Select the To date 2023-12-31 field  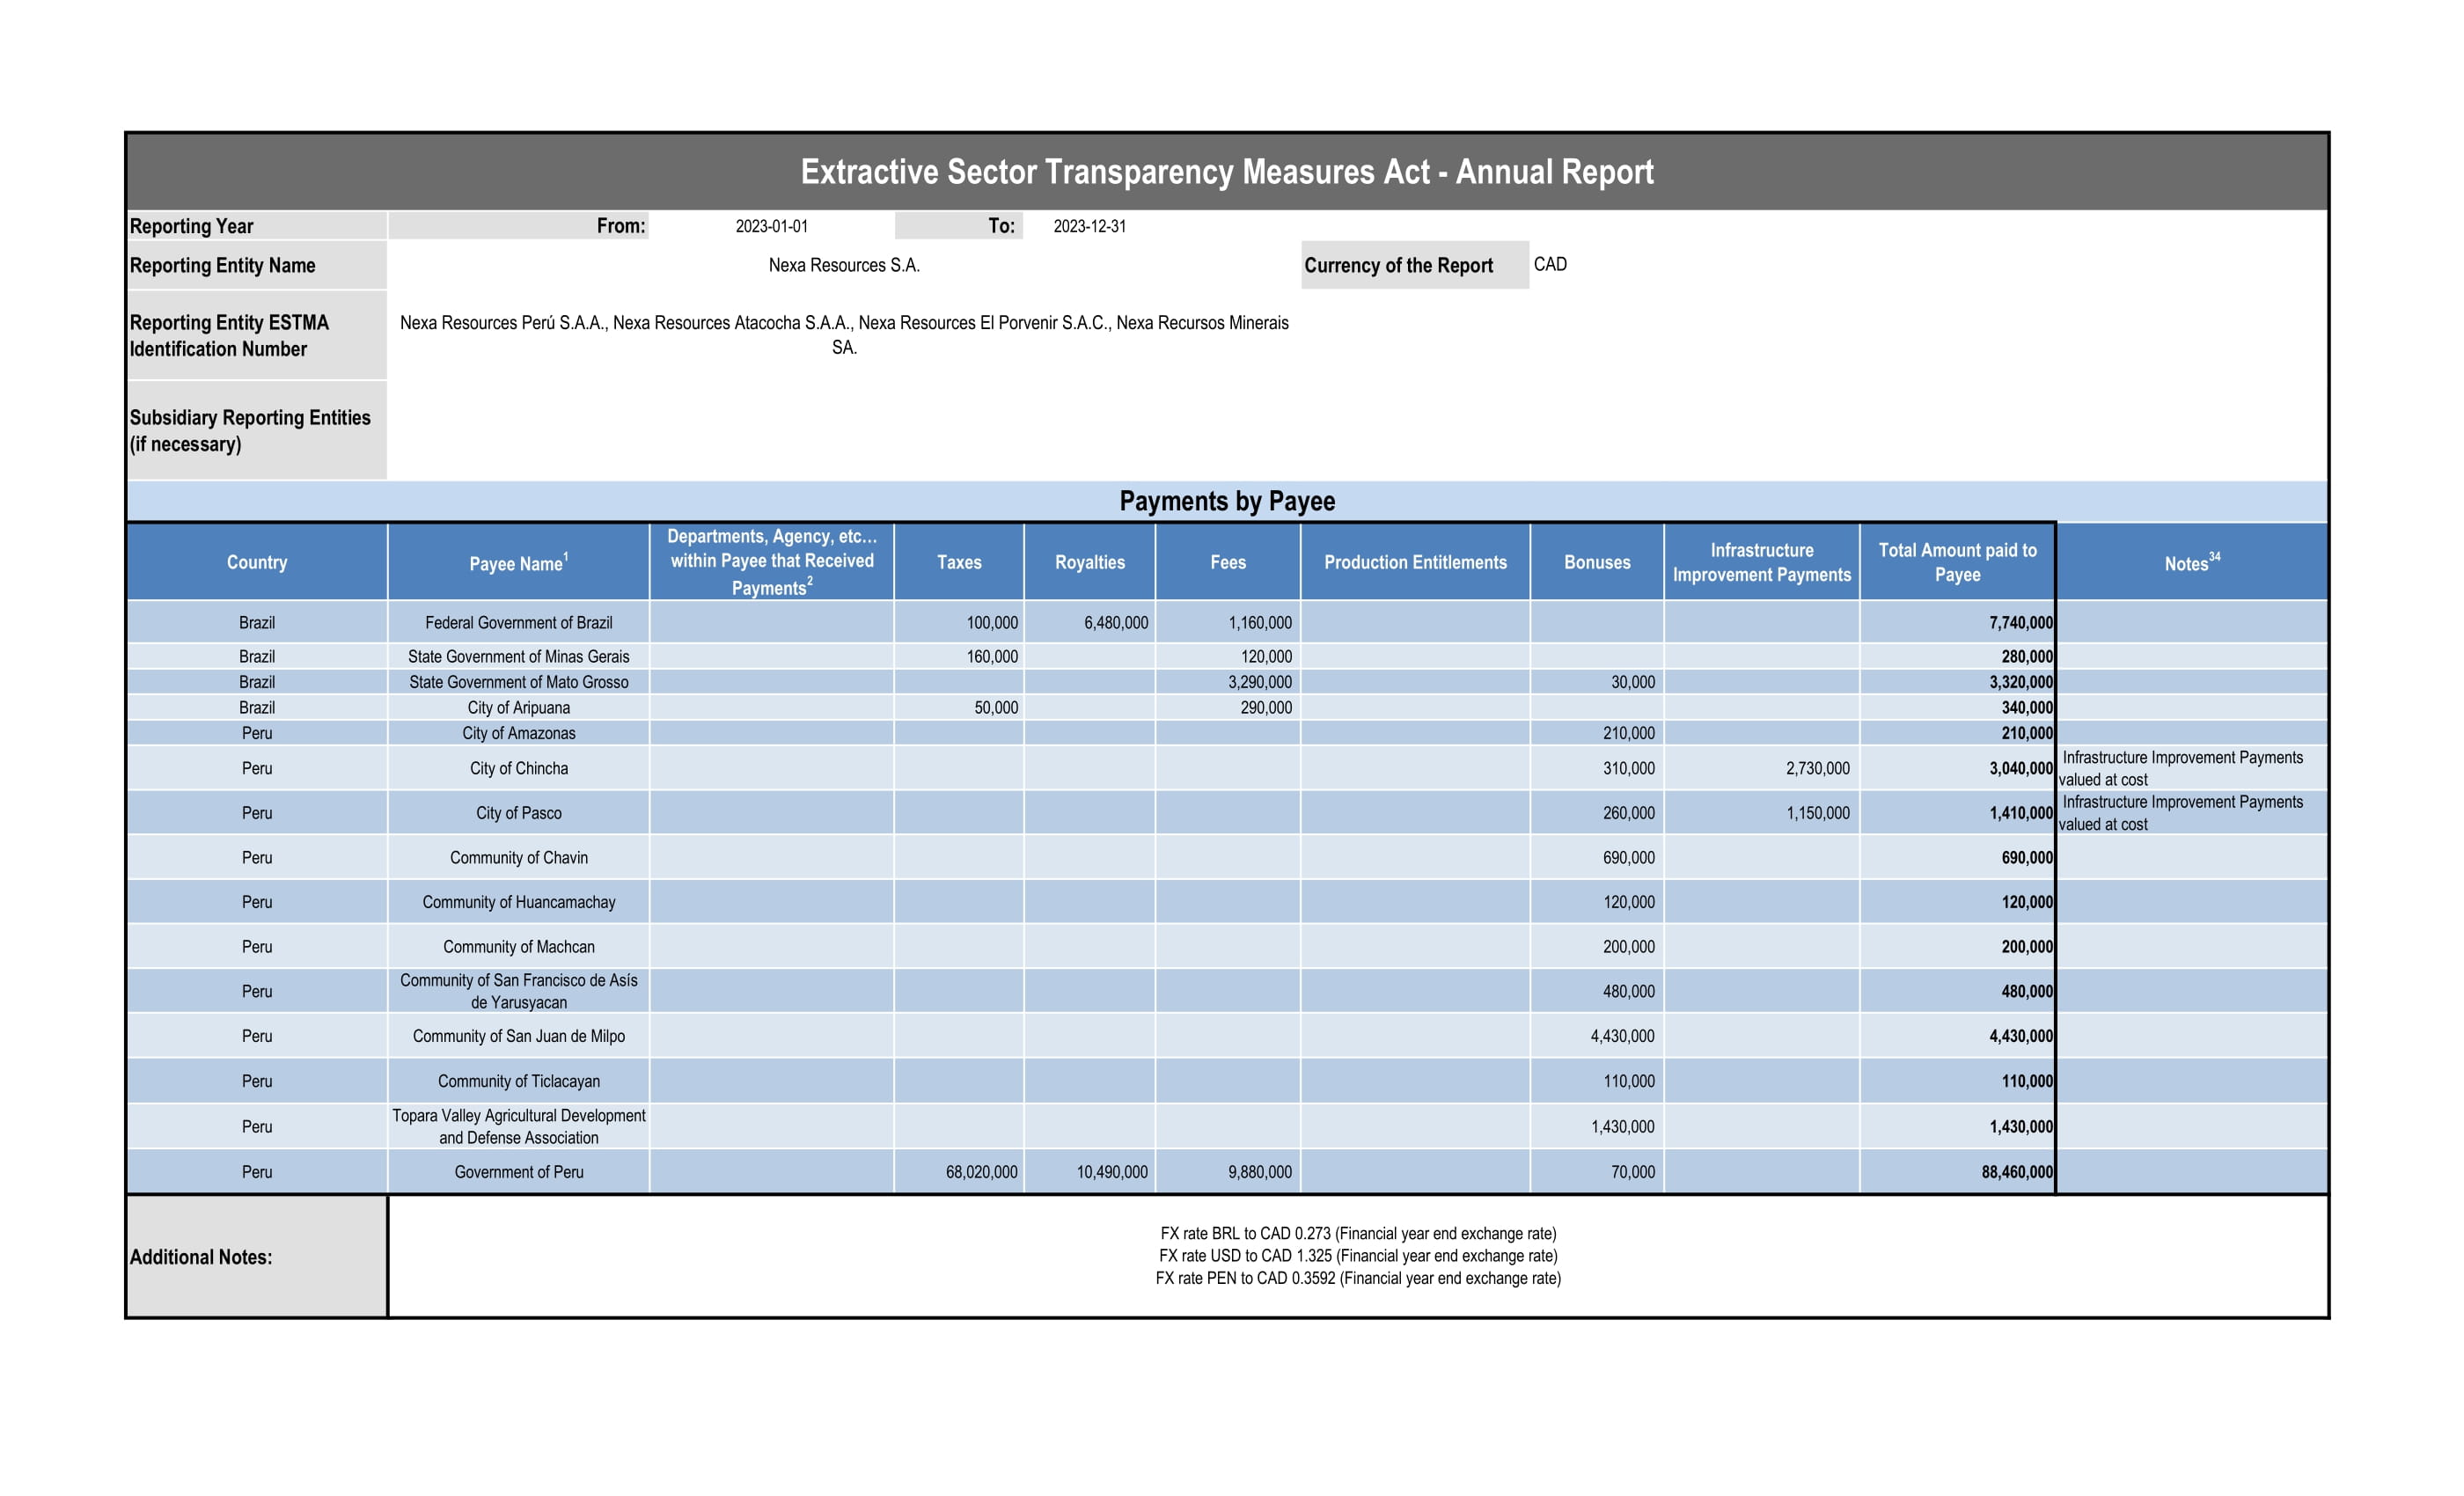[x=1089, y=226]
